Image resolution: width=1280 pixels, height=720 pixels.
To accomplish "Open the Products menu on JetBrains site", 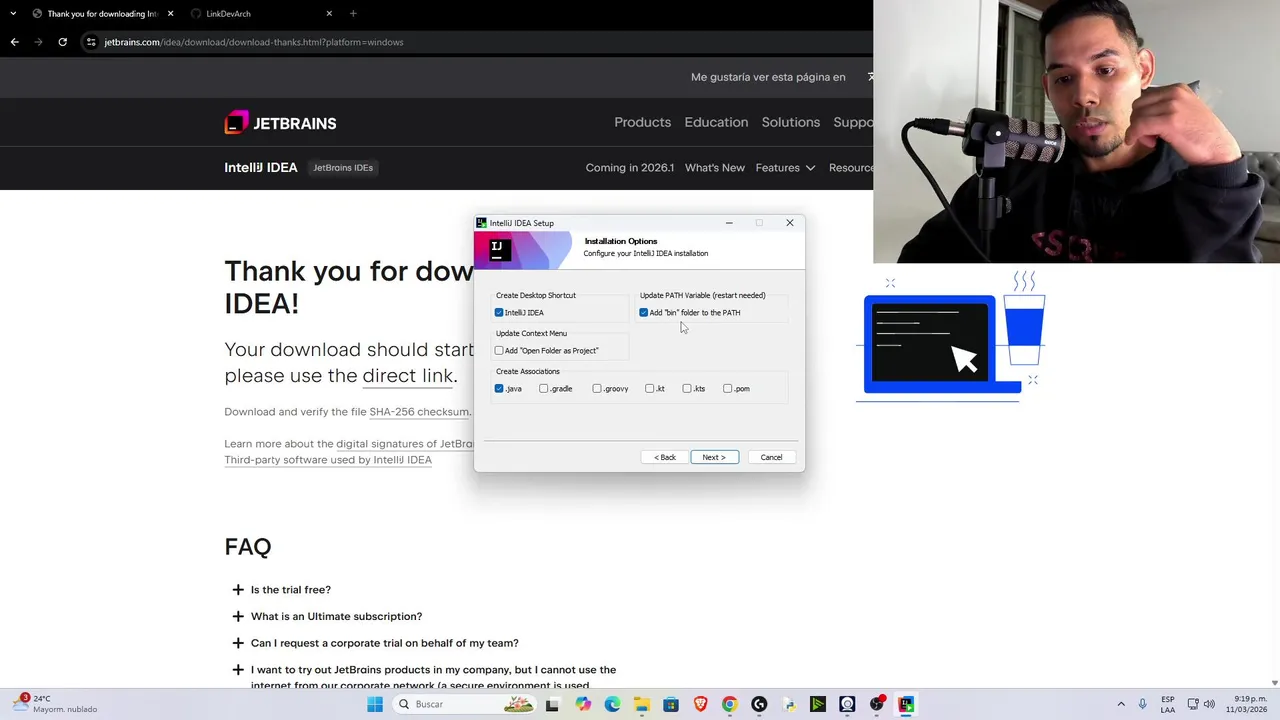I will [642, 122].
